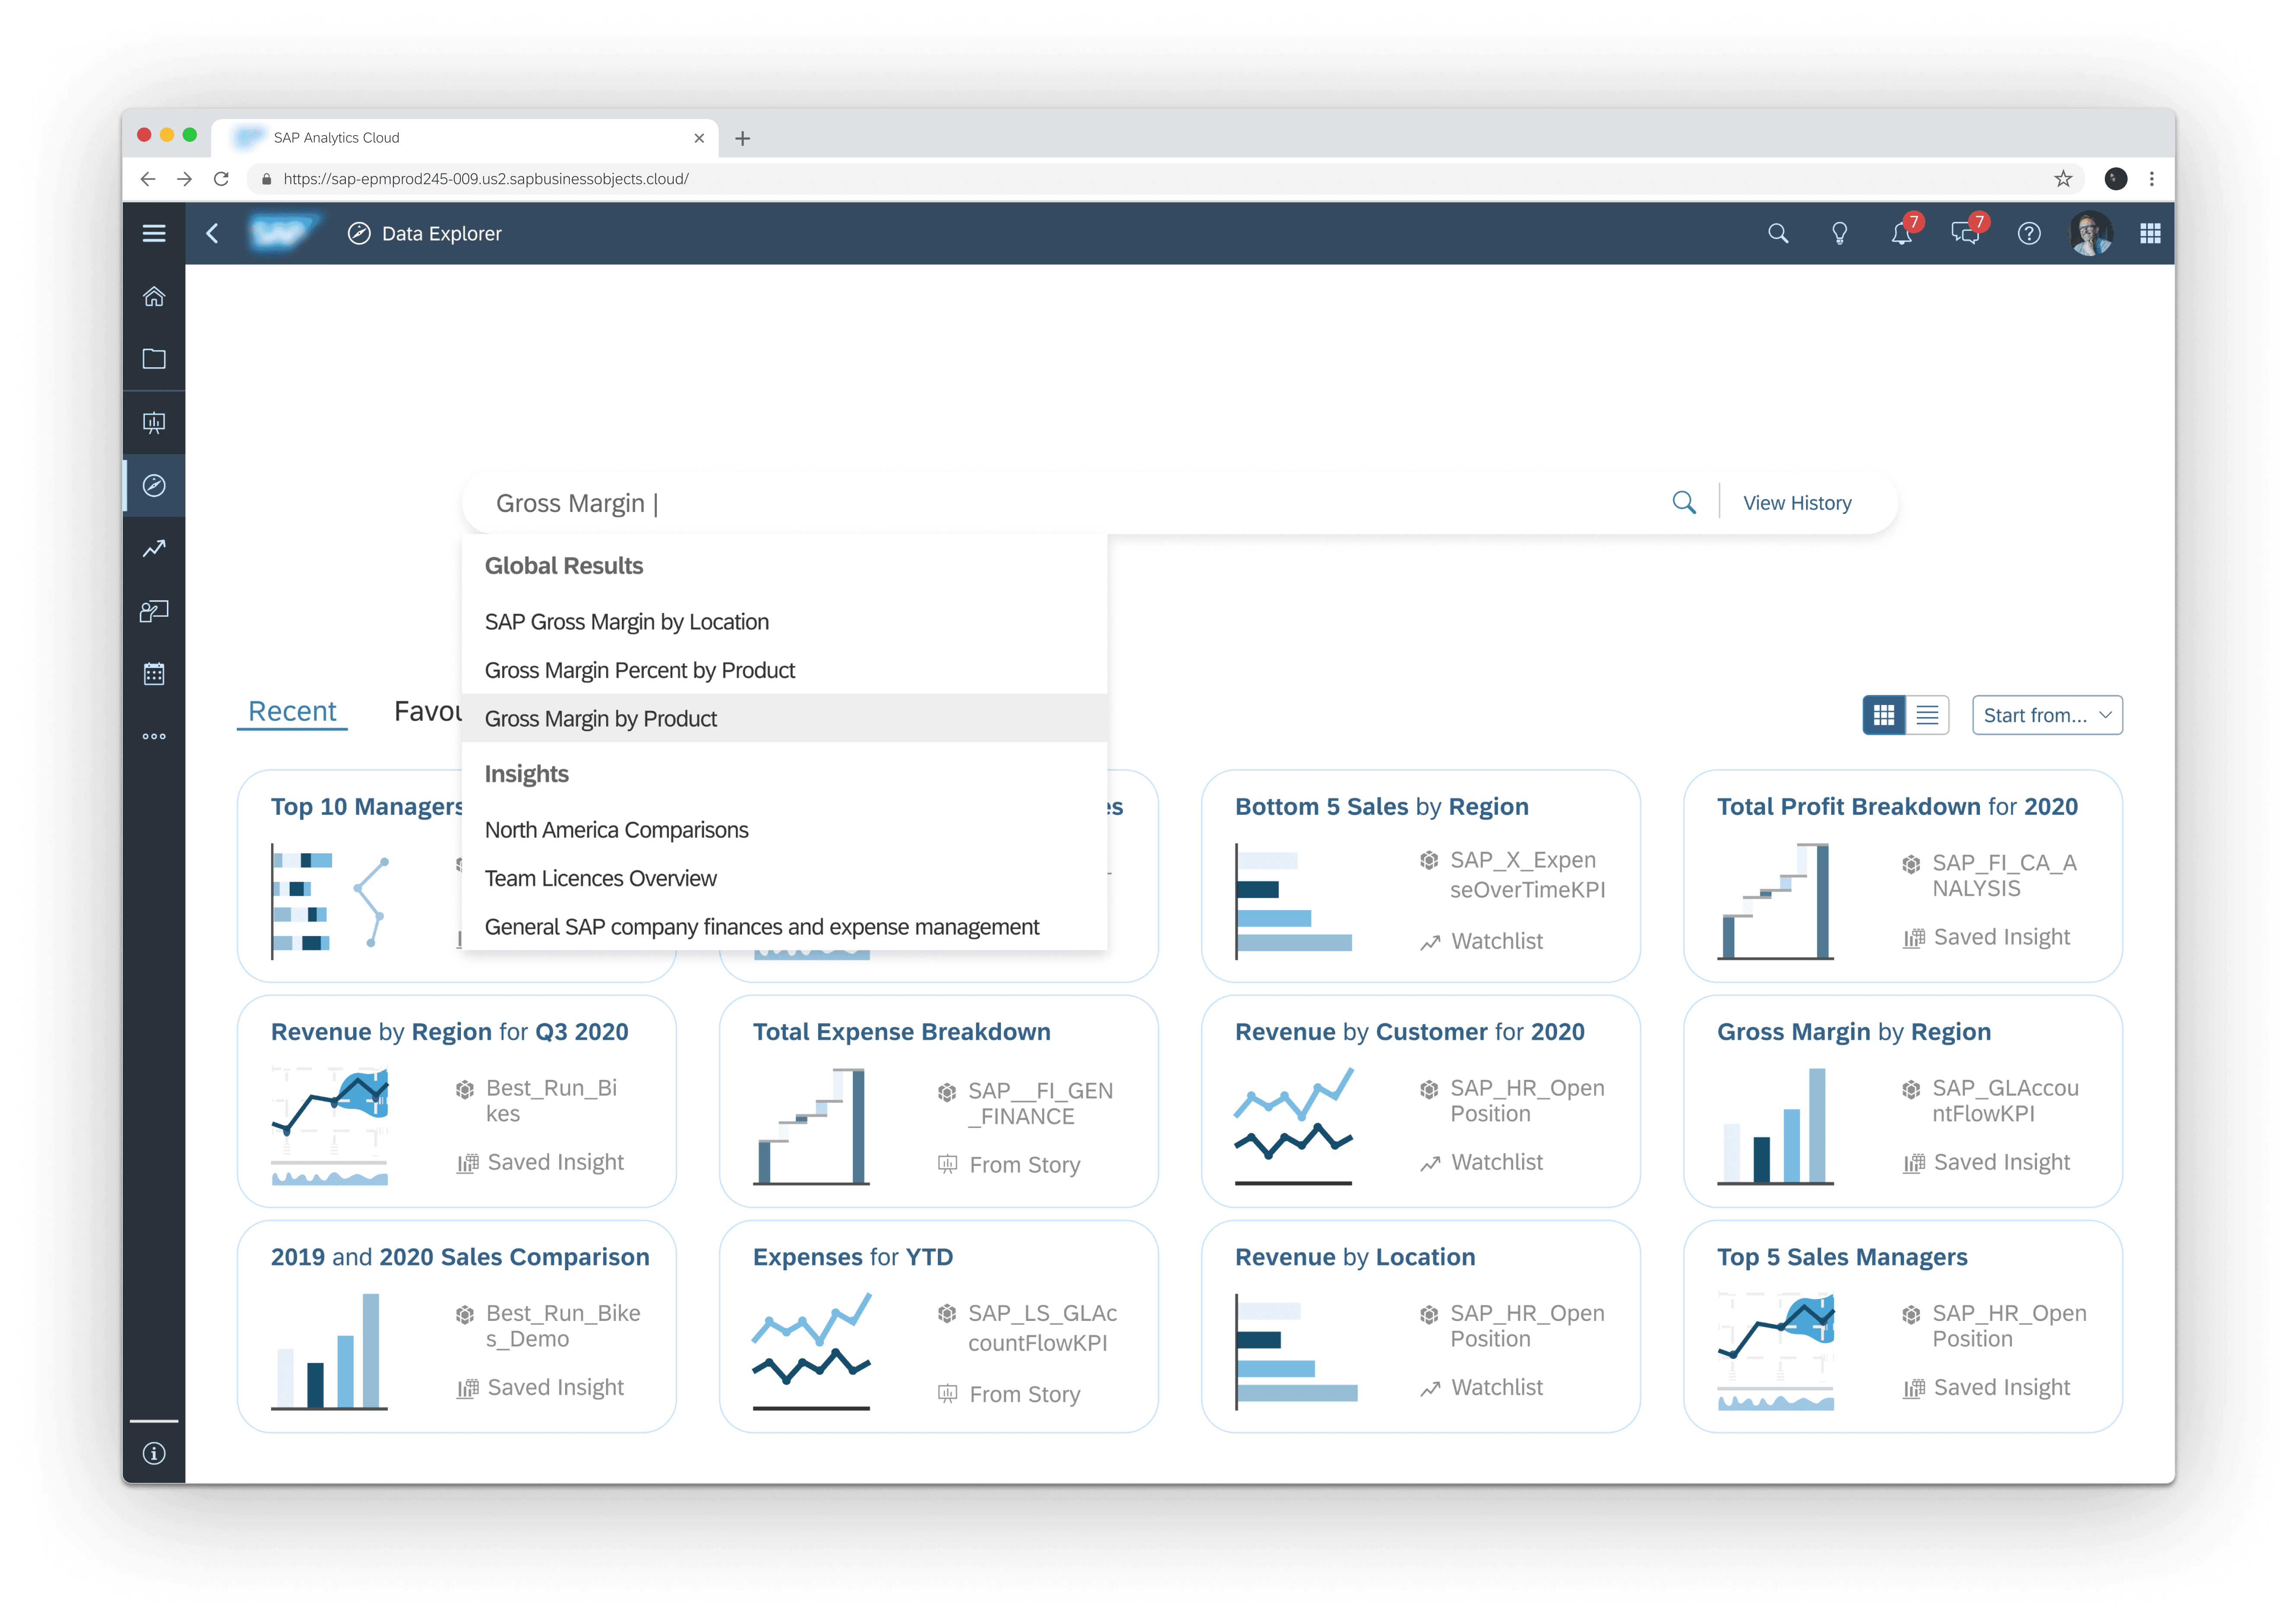Click Expenses for YTD line chart thumbnail
The height and width of the screenshot is (1618, 2296).
[811, 1351]
